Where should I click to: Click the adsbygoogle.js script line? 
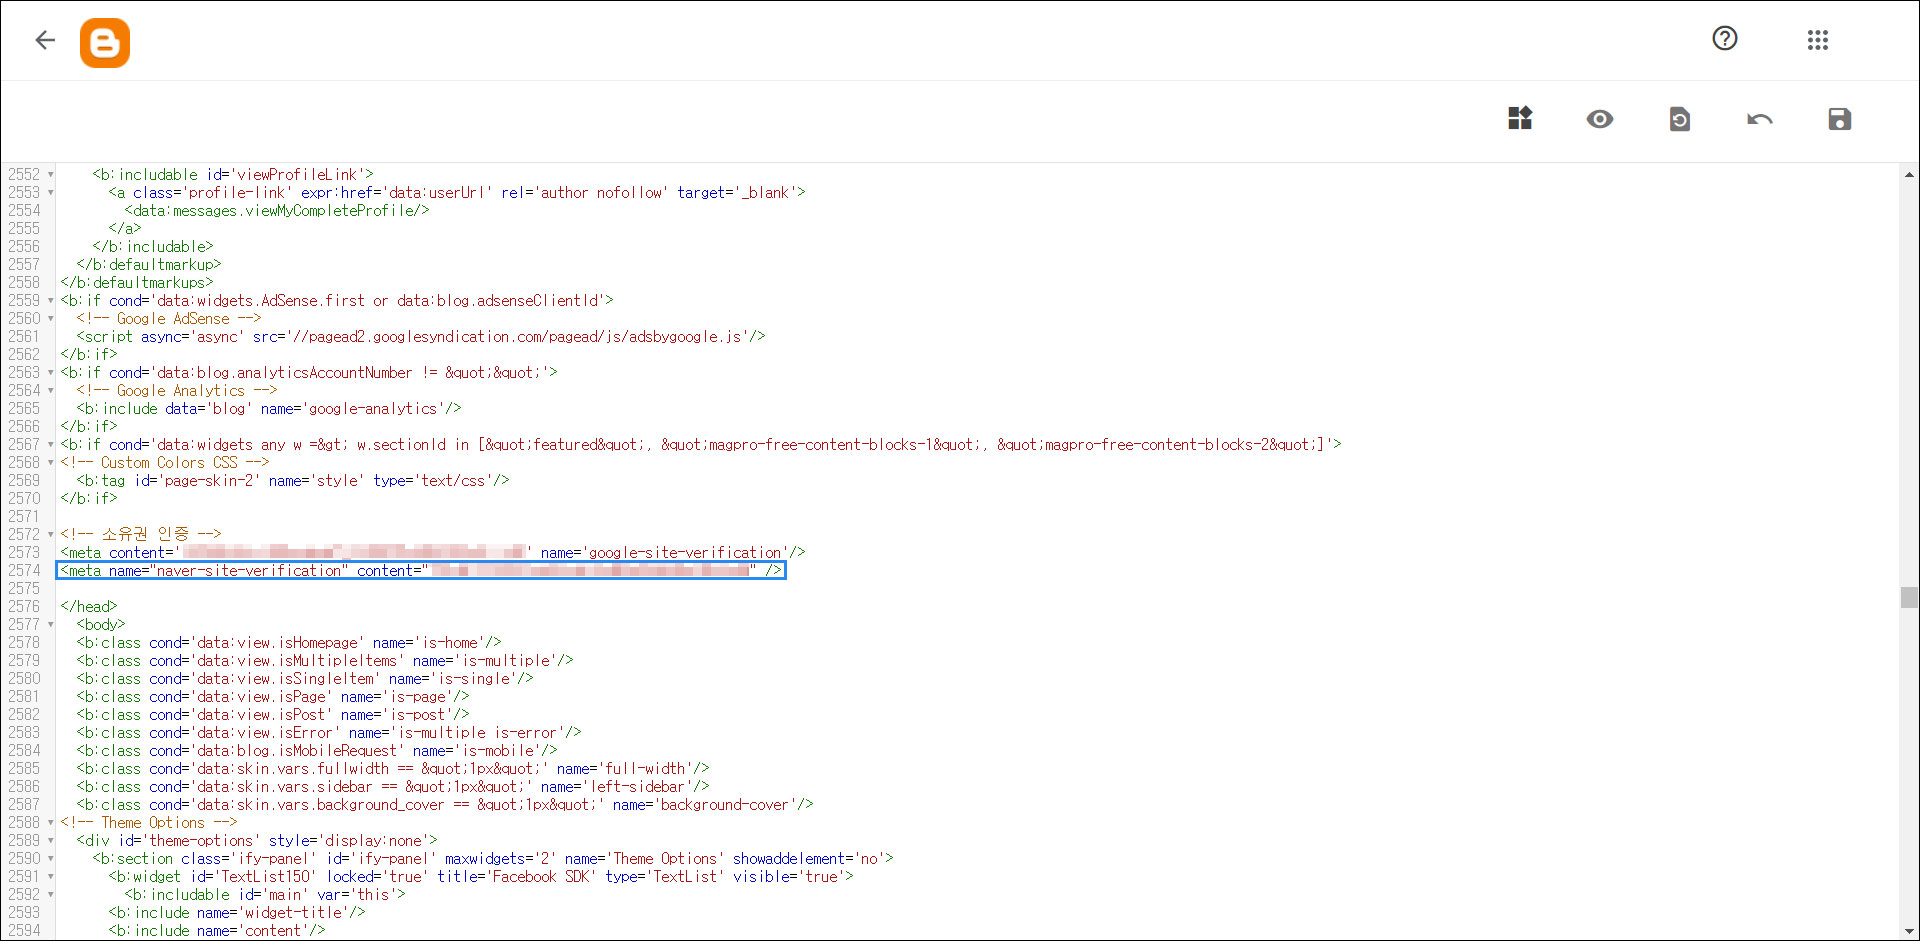point(420,336)
